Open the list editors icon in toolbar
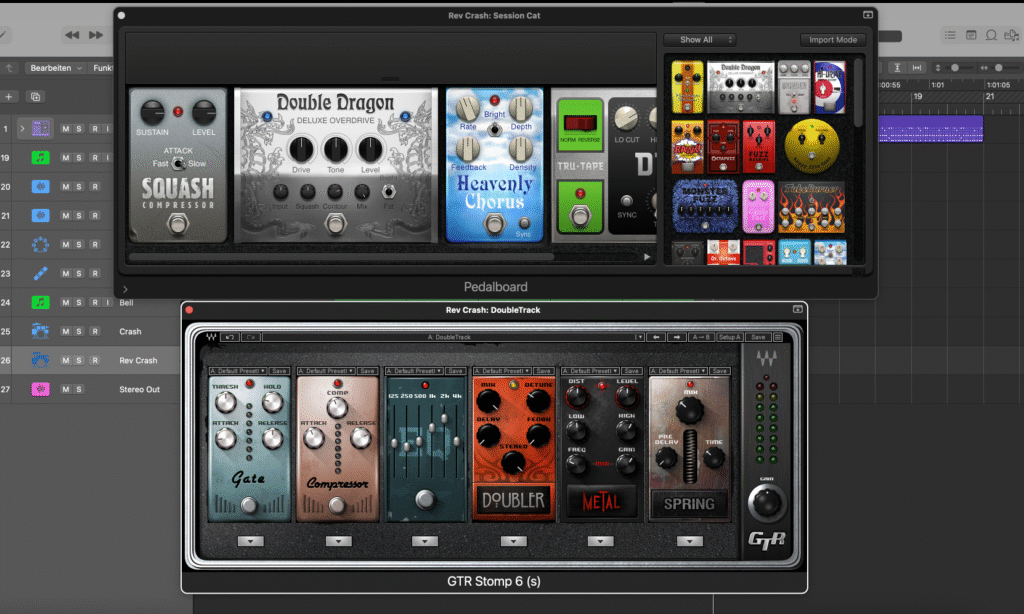 pyautogui.click(x=950, y=35)
